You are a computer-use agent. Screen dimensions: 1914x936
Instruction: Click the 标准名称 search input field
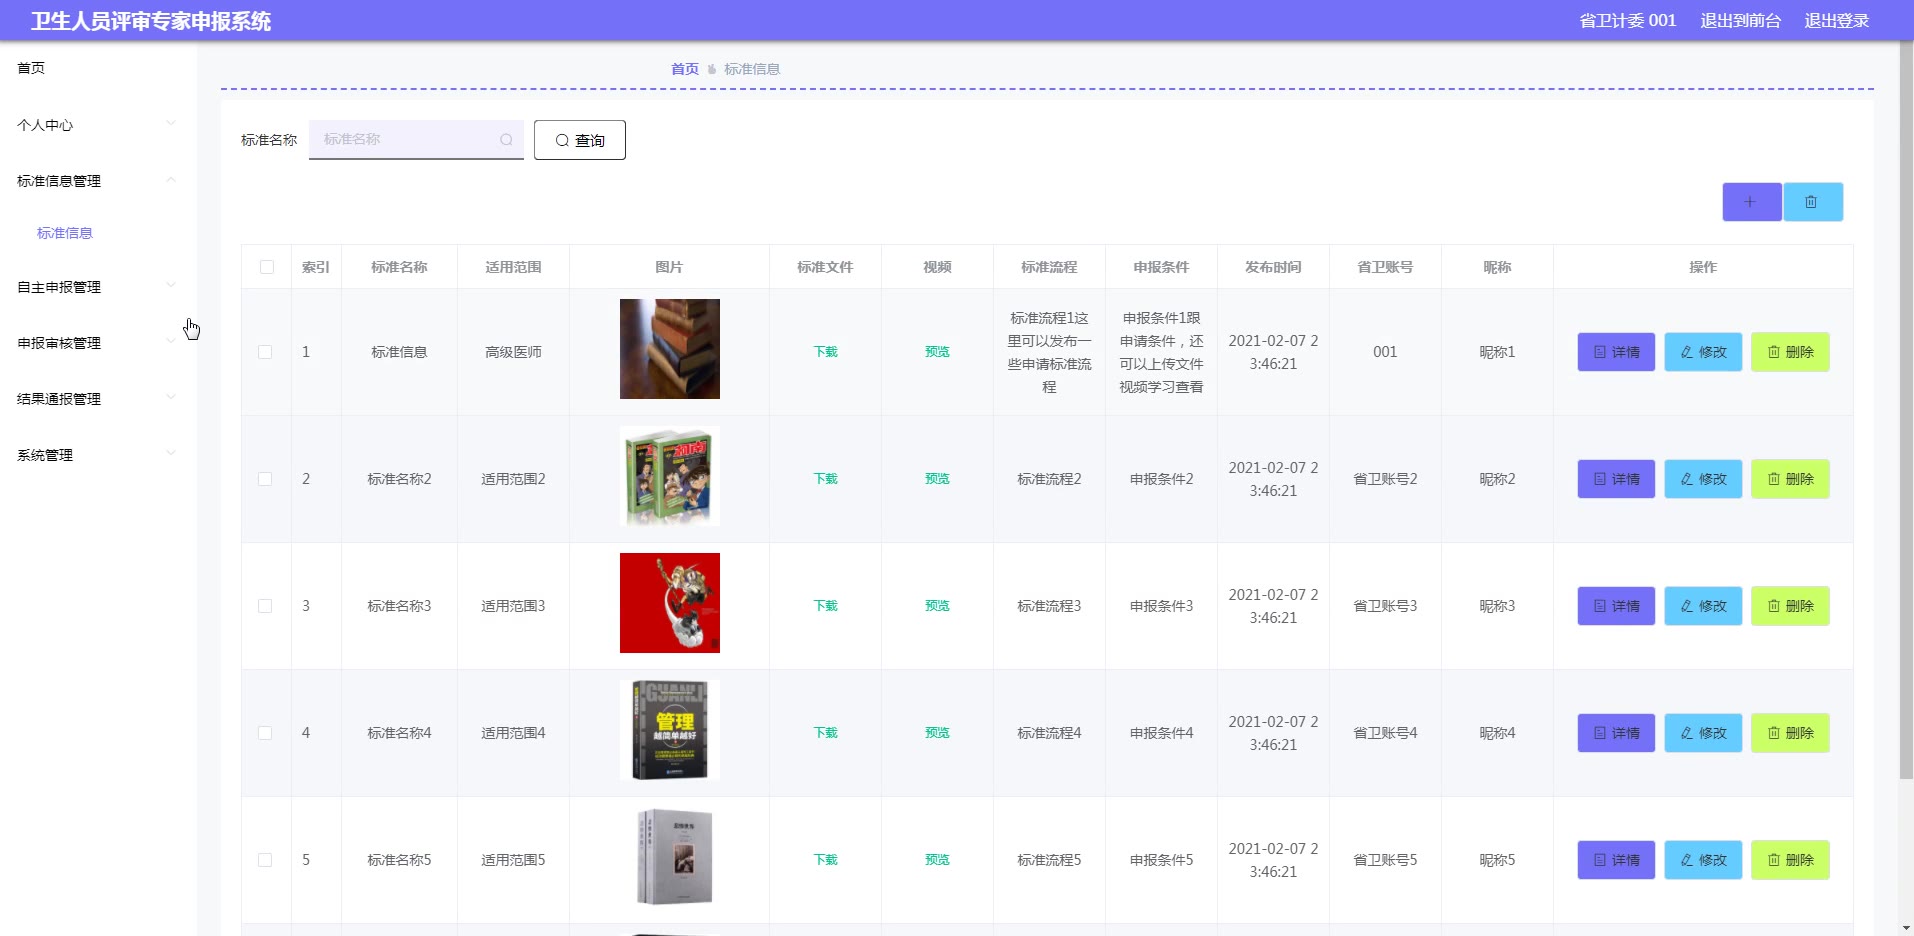pos(405,140)
